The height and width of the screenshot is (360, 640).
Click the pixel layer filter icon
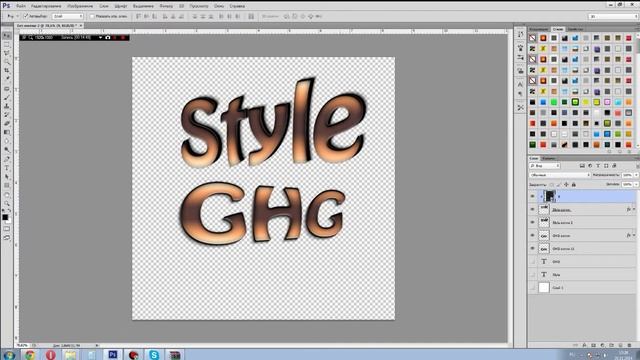pyautogui.click(x=582, y=166)
